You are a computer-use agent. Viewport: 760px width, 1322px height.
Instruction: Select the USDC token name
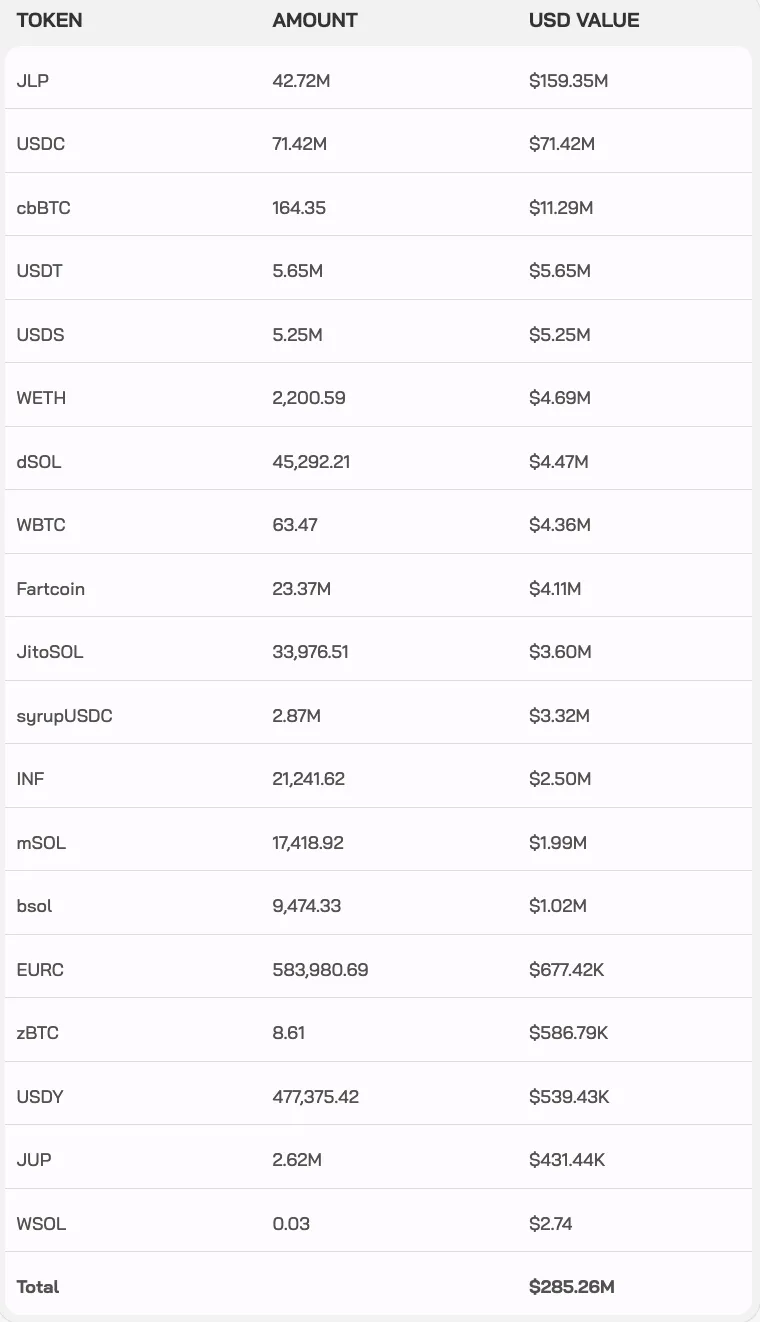pos(41,144)
